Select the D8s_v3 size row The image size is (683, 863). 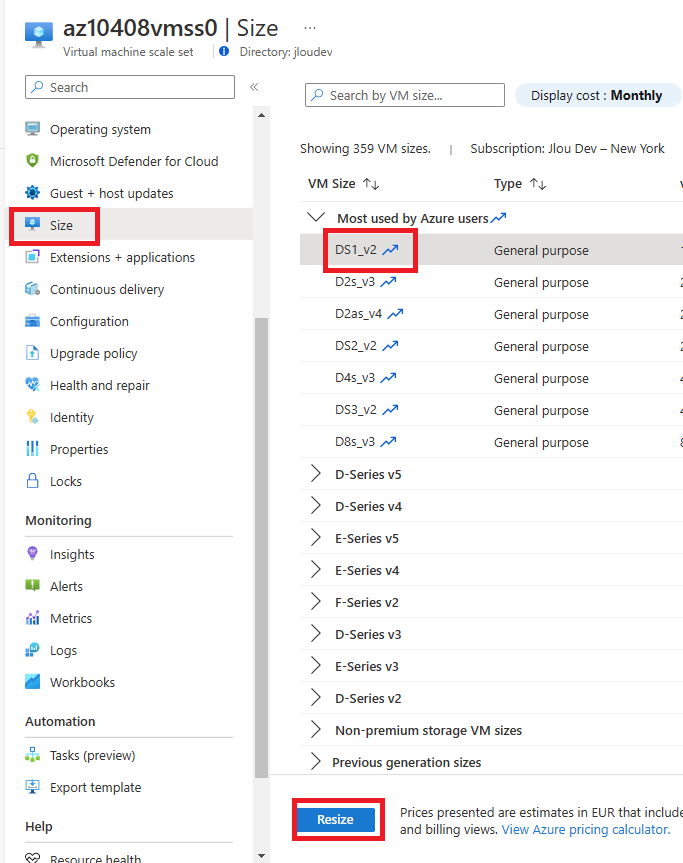(491, 441)
